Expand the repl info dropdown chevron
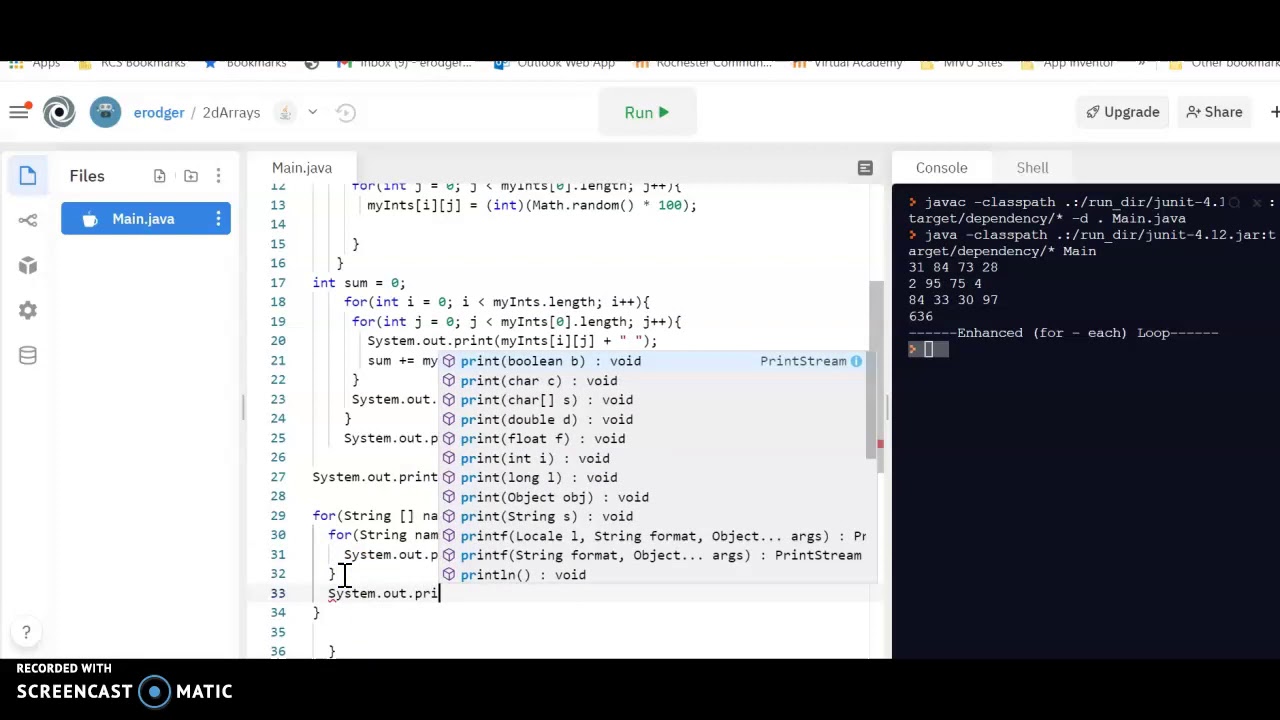 312,112
